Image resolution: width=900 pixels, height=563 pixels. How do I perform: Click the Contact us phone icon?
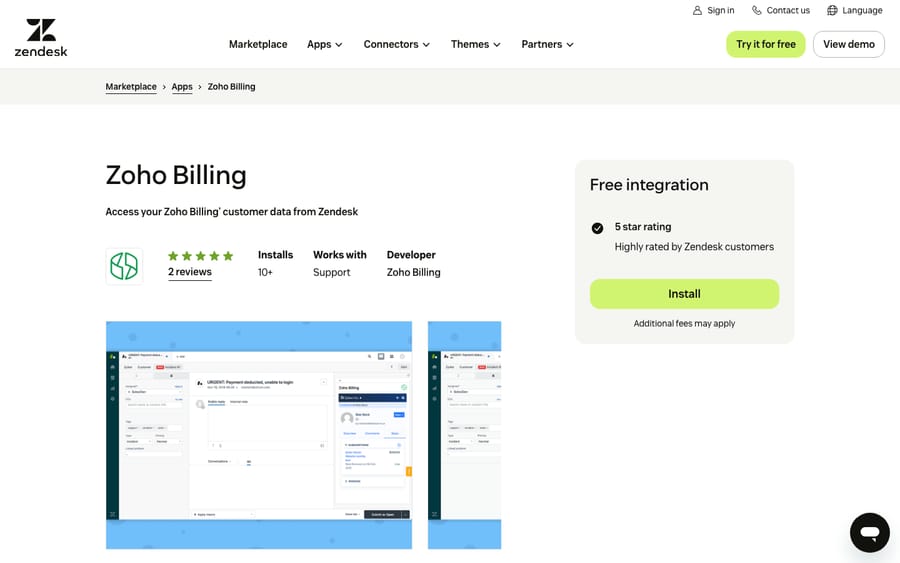point(757,10)
